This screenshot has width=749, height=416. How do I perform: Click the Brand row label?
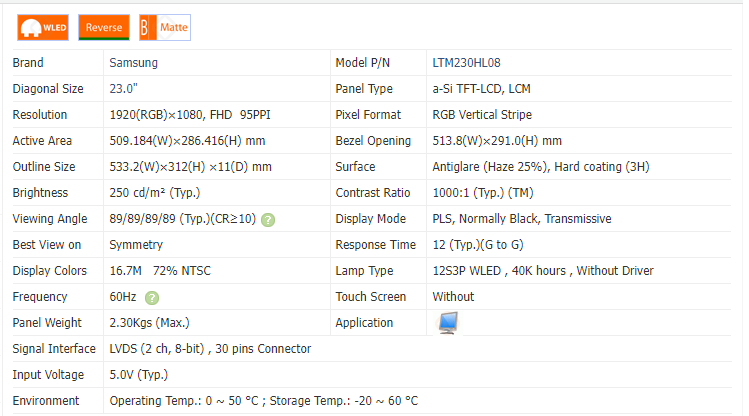(x=28, y=63)
